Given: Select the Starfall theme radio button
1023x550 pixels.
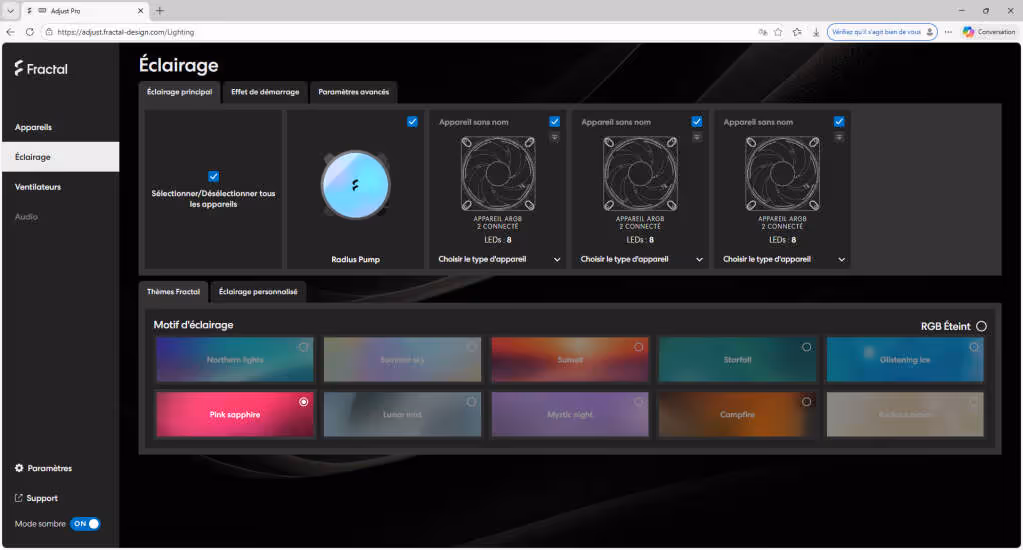Looking at the screenshot, I should (806, 347).
